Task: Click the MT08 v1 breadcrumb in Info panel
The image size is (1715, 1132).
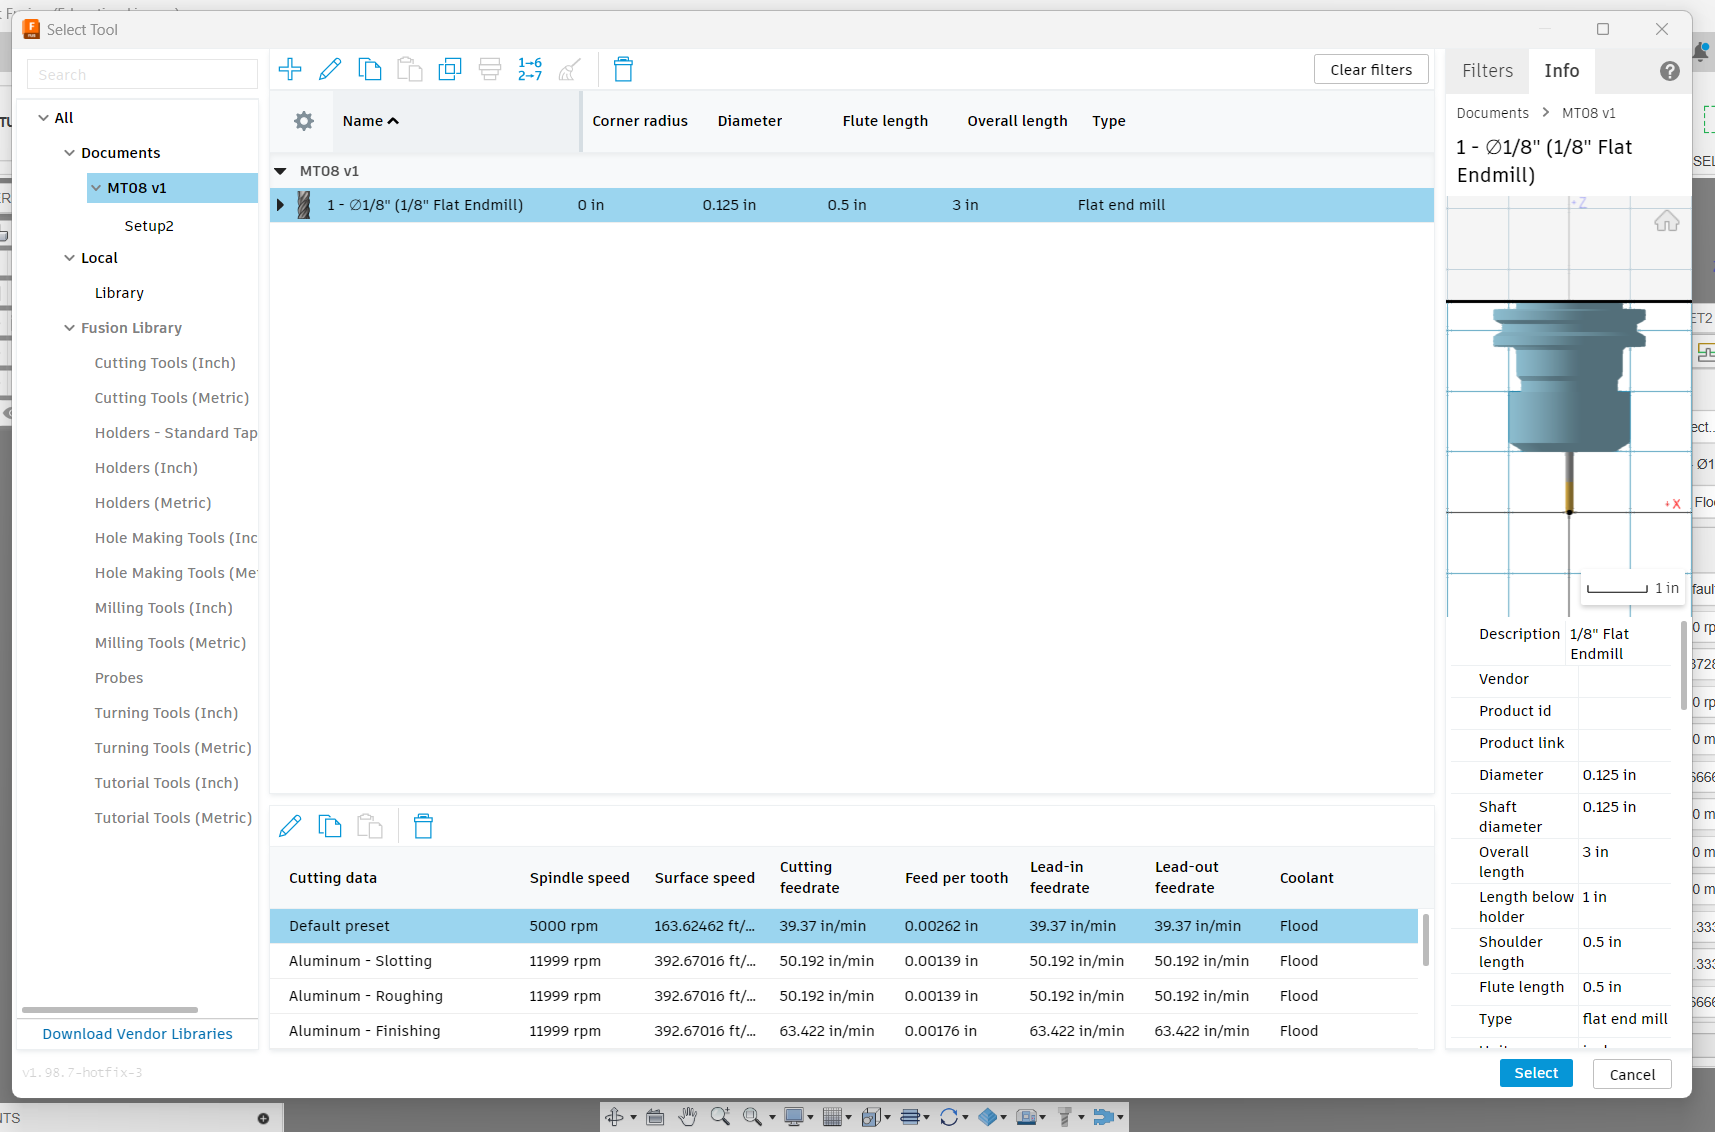Action: pos(1588,113)
